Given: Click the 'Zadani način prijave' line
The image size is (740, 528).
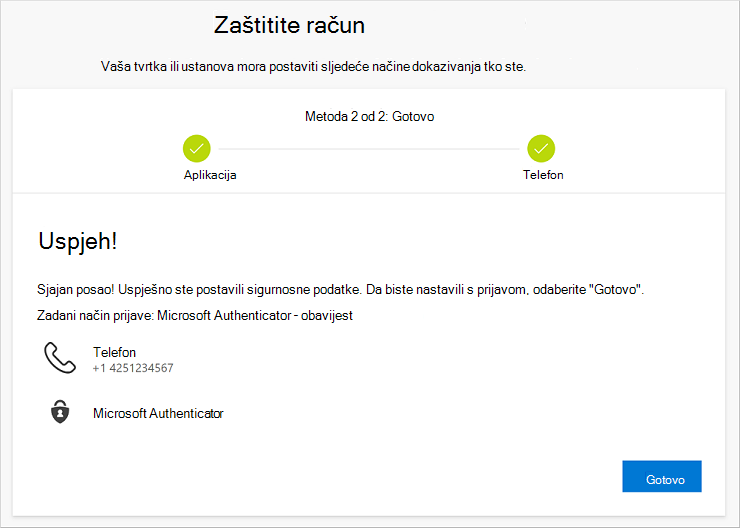Looking at the screenshot, I should click(194, 315).
